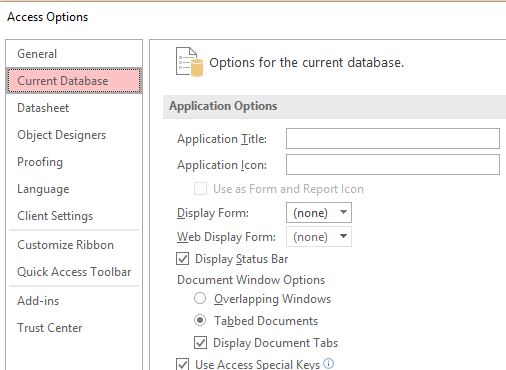
Task: Select Overlapping Windows option
Action: coord(200,298)
